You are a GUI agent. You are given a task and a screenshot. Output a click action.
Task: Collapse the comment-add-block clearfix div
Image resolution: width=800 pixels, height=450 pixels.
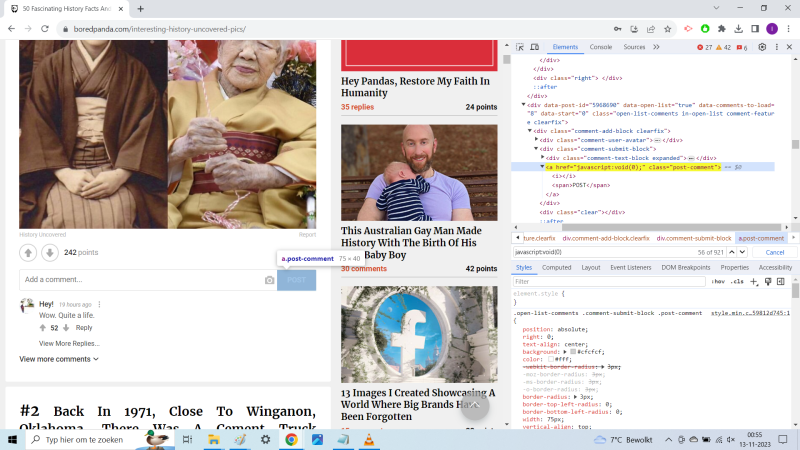click(530, 131)
